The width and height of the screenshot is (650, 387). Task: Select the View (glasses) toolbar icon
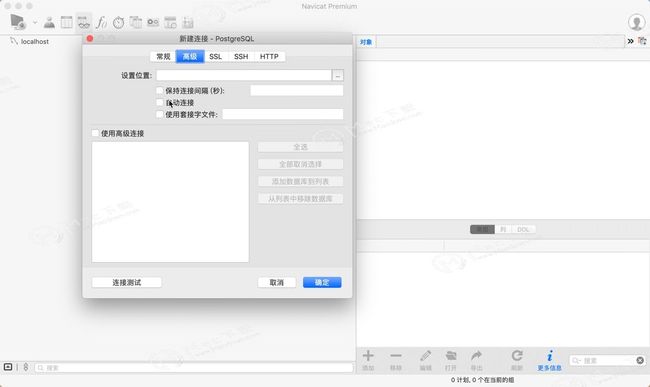click(x=83, y=22)
